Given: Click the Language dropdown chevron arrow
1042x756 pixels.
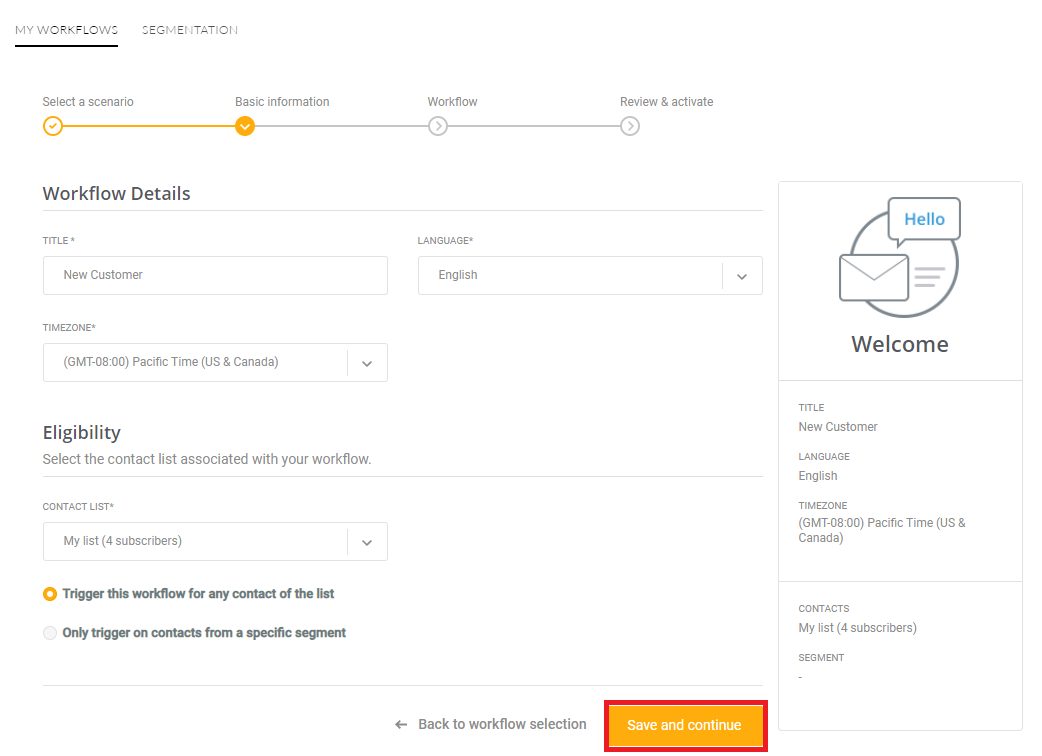Looking at the screenshot, I should 742,276.
